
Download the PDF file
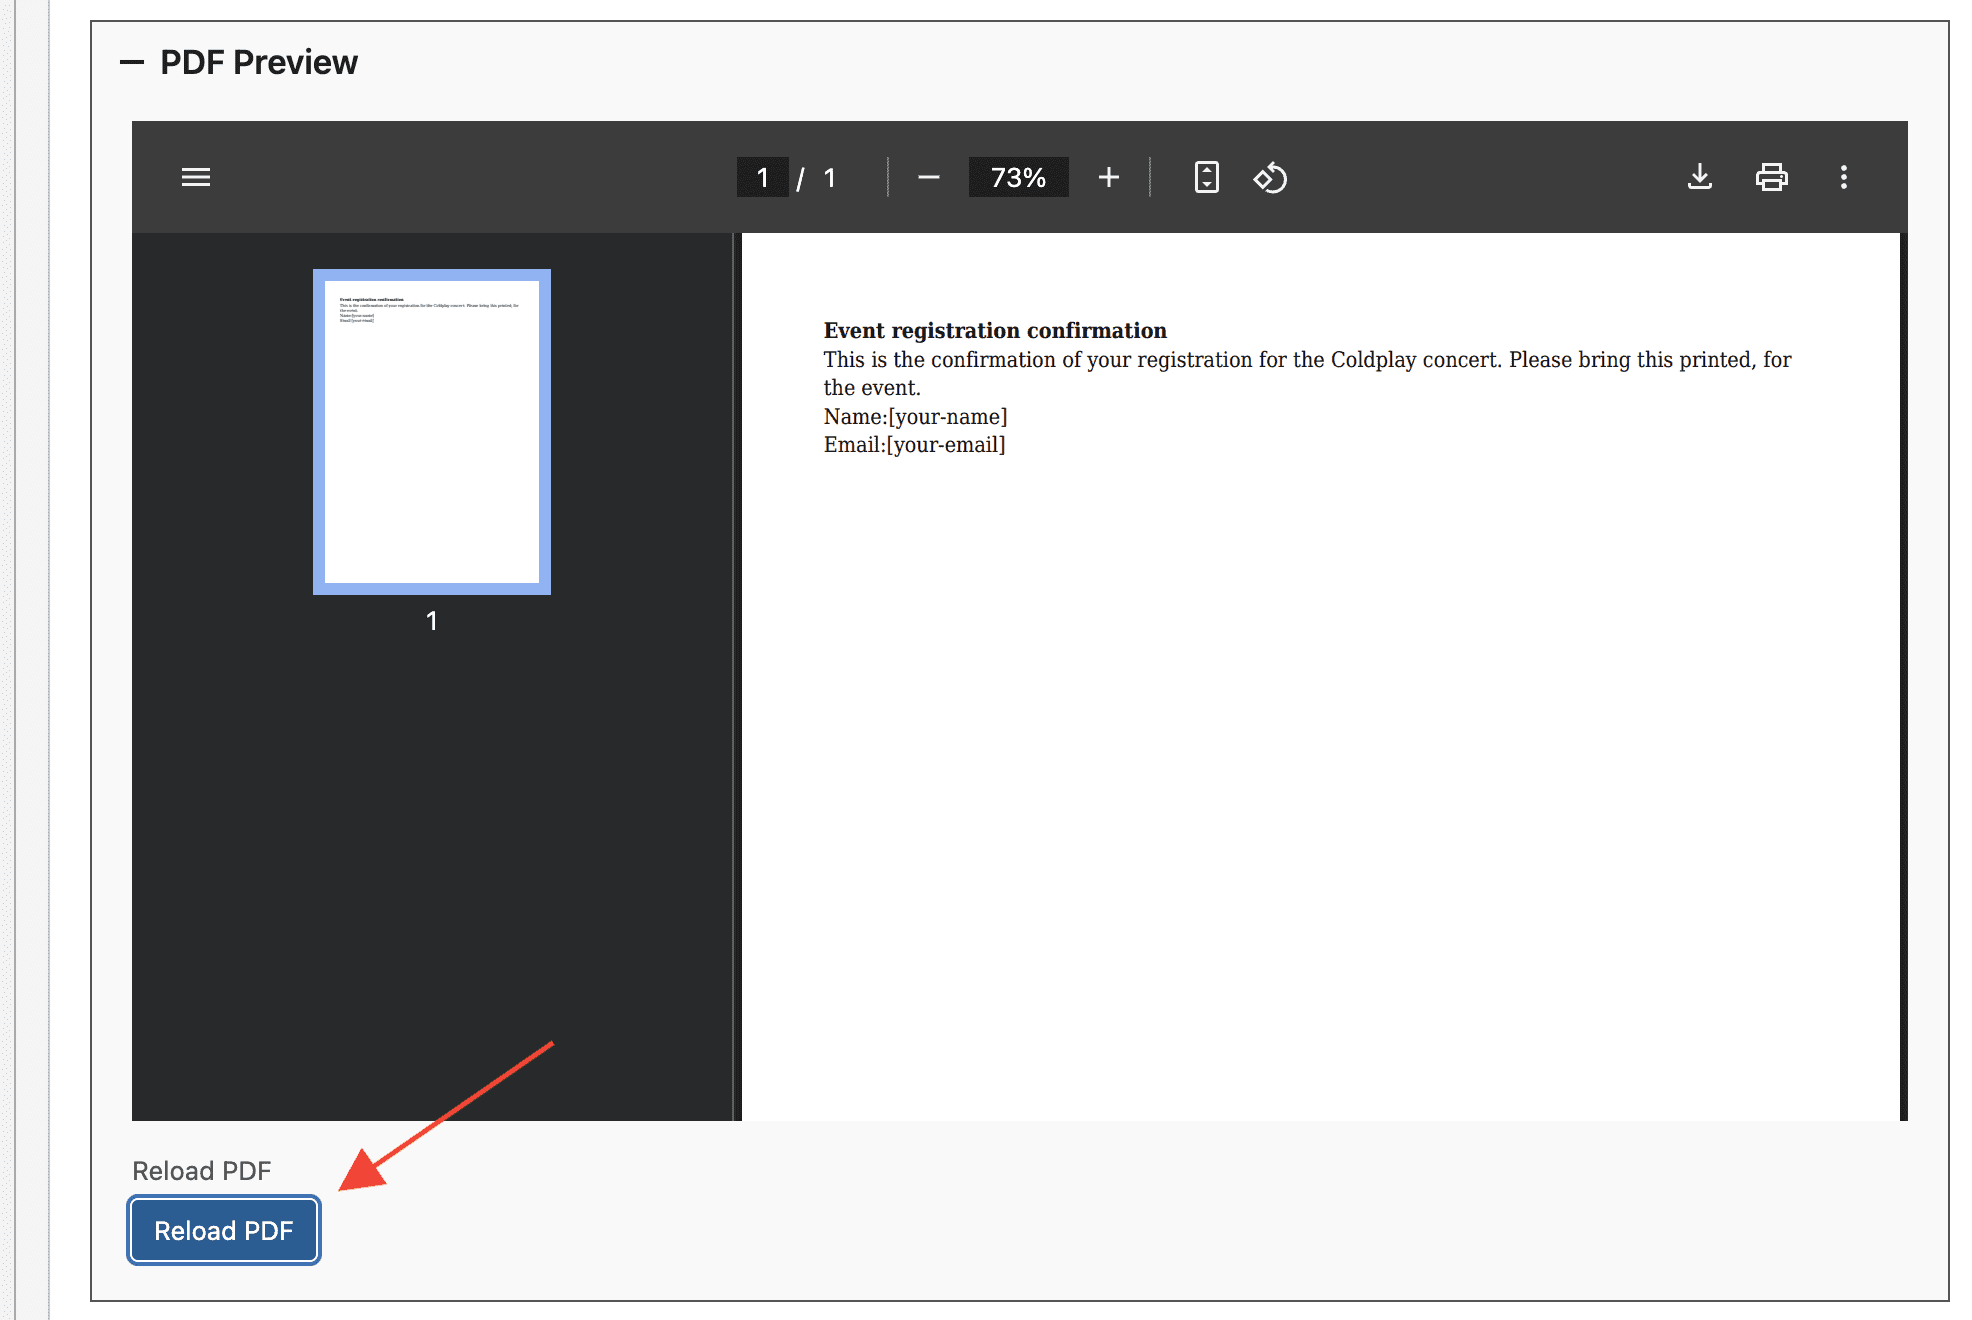click(x=1699, y=178)
